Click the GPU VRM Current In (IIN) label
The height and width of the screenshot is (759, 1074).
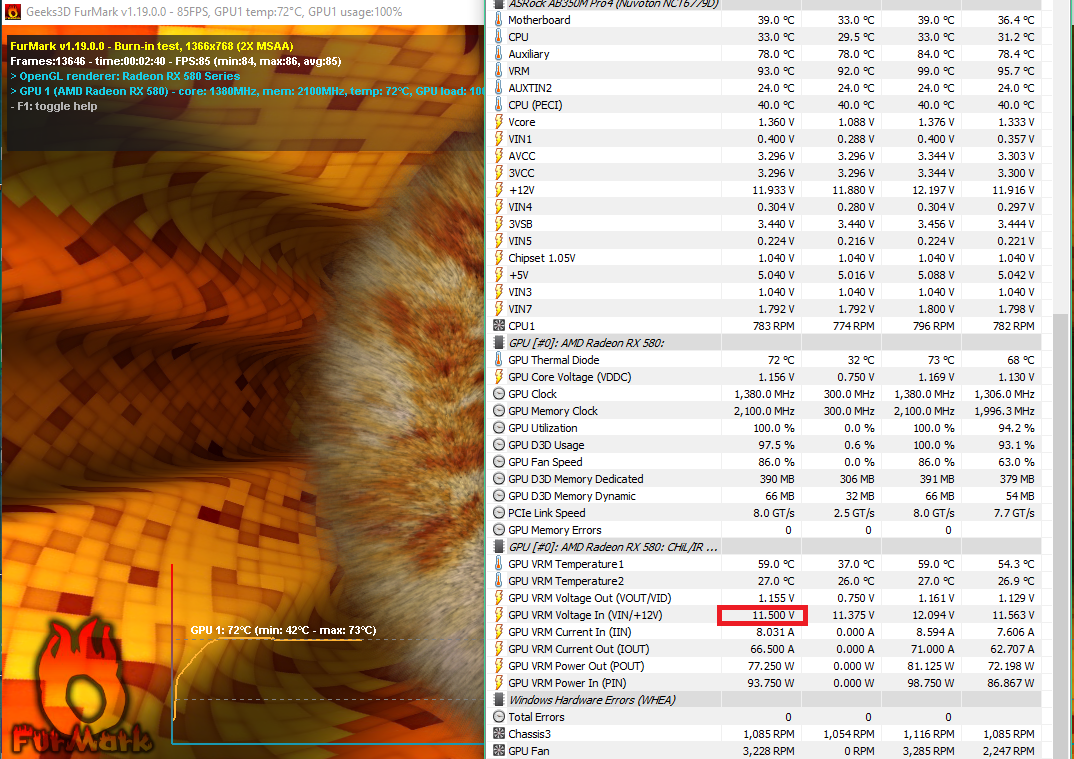pos(570,632)
